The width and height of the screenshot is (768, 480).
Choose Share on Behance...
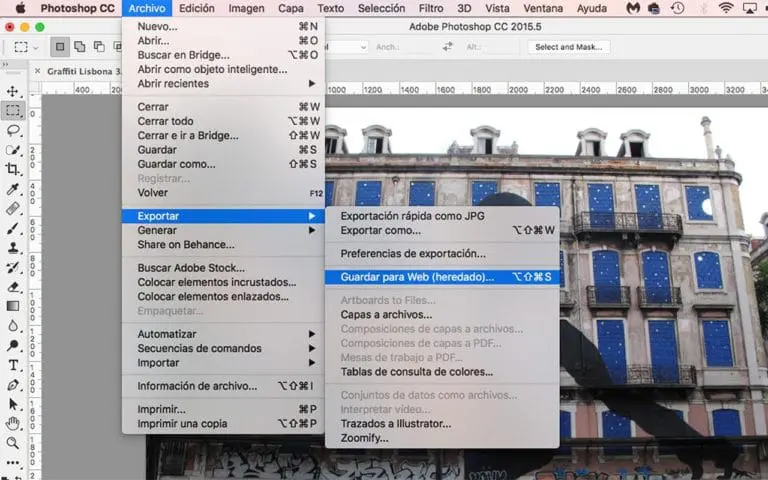coord(223,244)
